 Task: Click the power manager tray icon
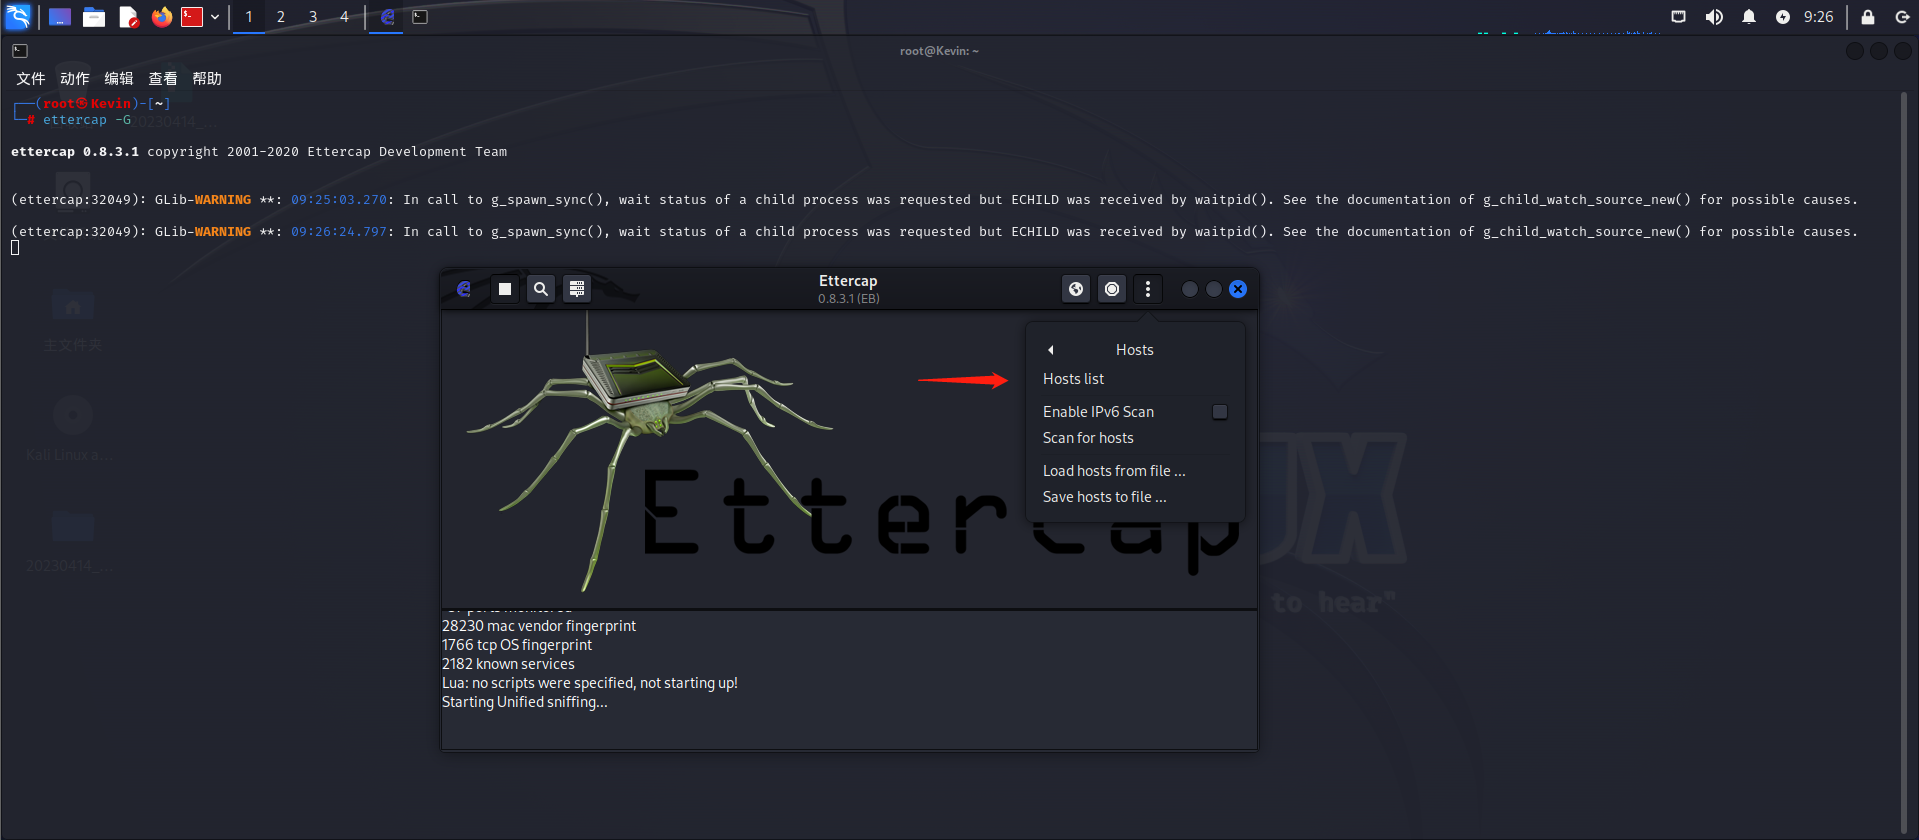point(1783,17)
